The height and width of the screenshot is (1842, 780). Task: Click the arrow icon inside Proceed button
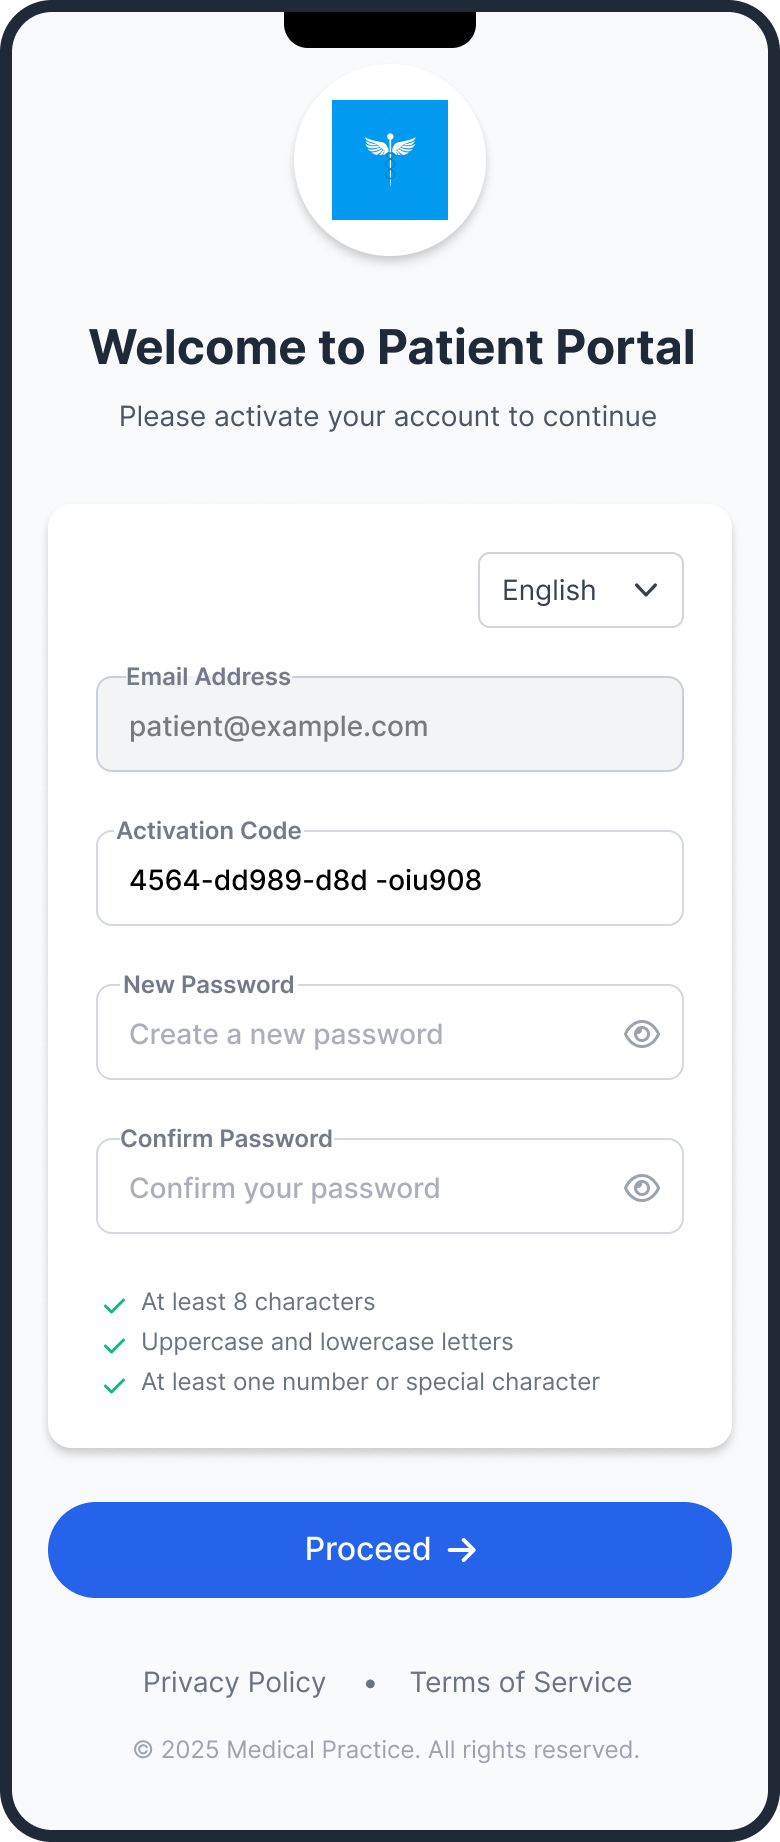463,1549
